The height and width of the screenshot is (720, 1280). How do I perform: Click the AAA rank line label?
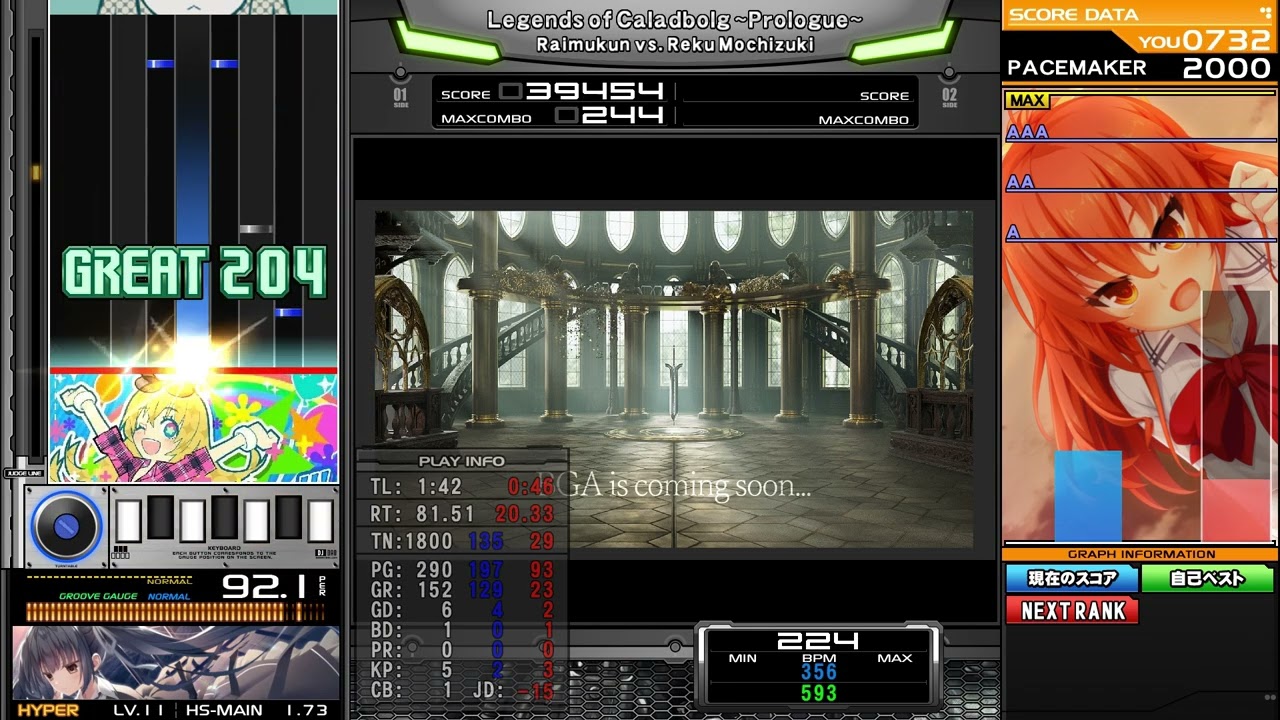(x=1027, y=132)
